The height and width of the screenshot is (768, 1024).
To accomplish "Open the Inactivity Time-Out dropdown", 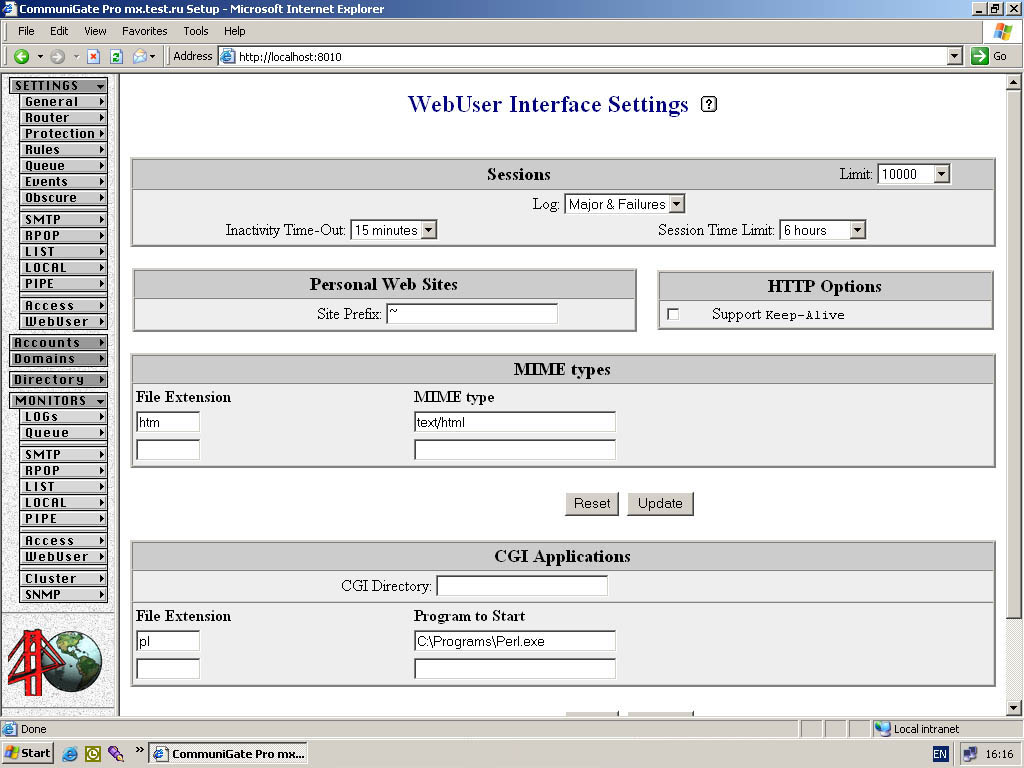I will click(428, 230).
